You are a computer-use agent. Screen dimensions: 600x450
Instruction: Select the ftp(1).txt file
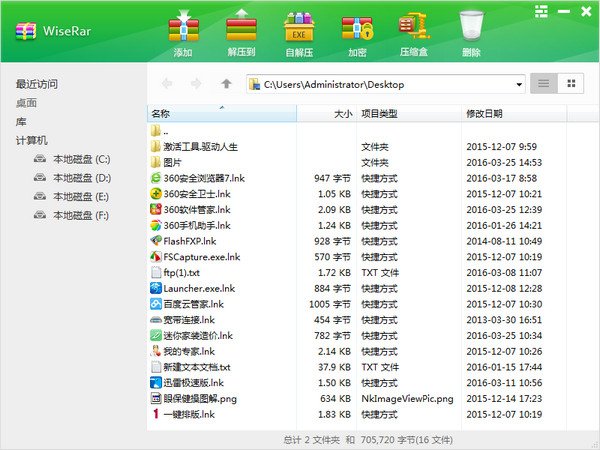coord(357,272)
